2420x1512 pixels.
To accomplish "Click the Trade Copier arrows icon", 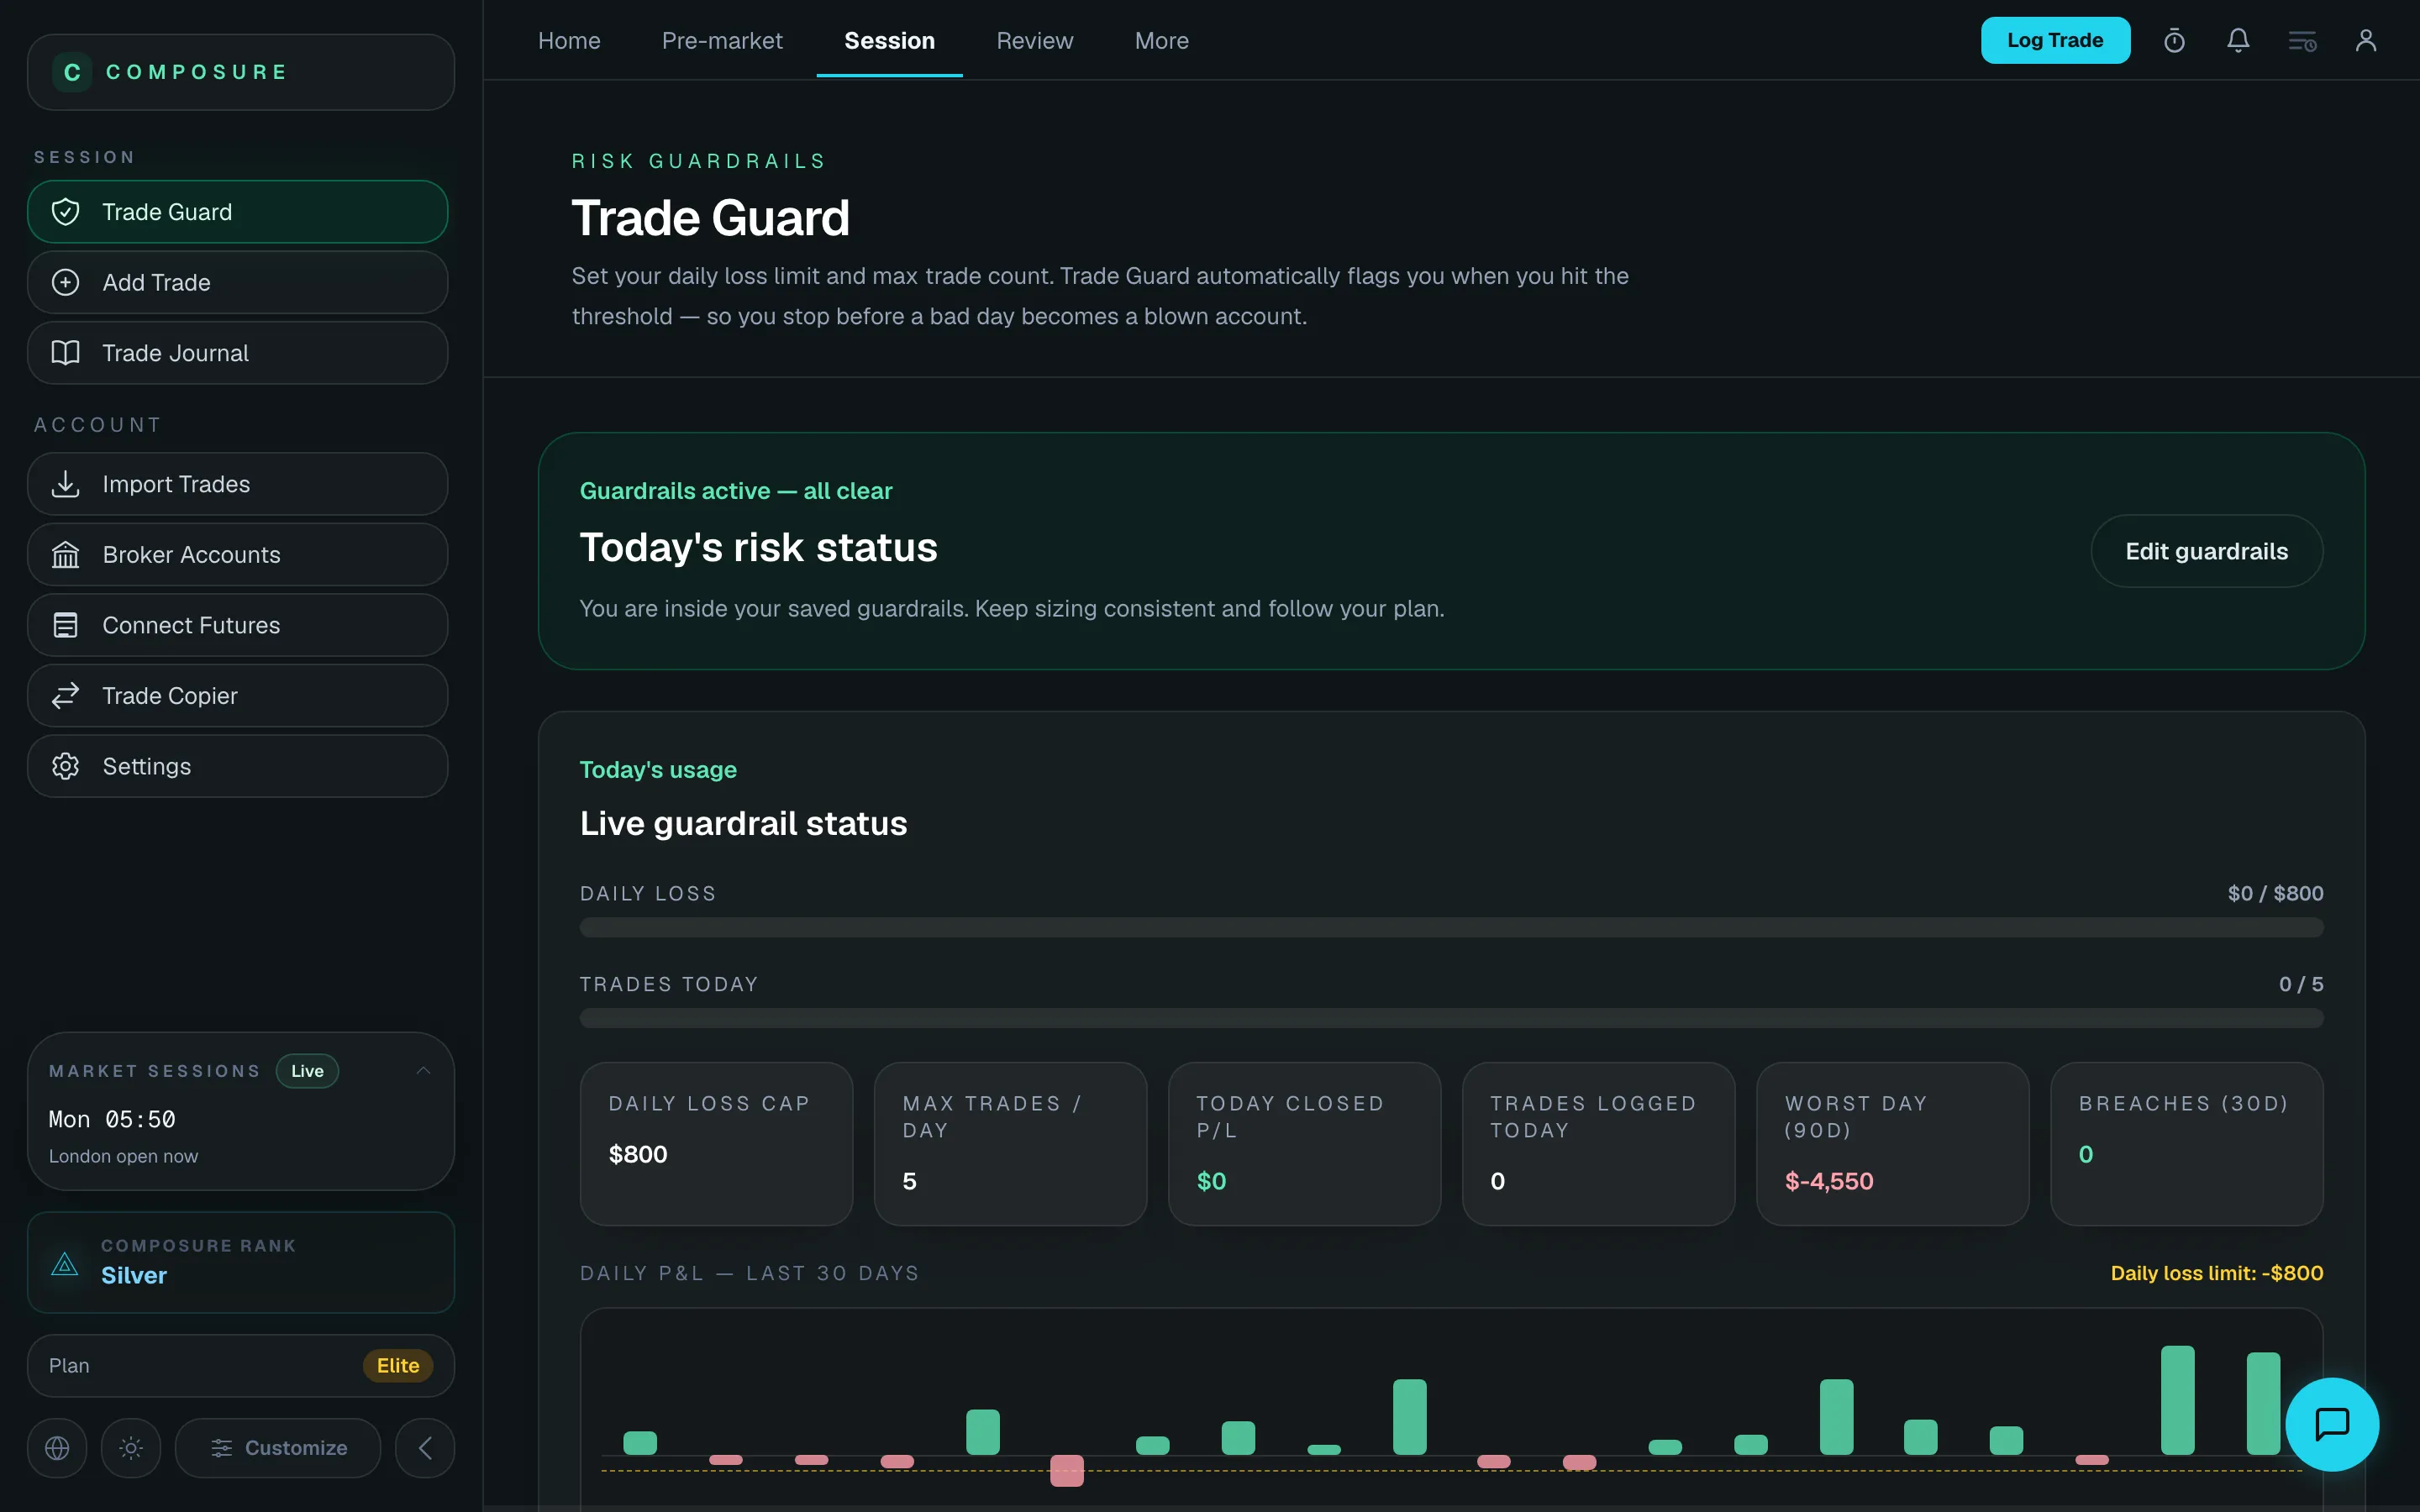I will [66, 696].
